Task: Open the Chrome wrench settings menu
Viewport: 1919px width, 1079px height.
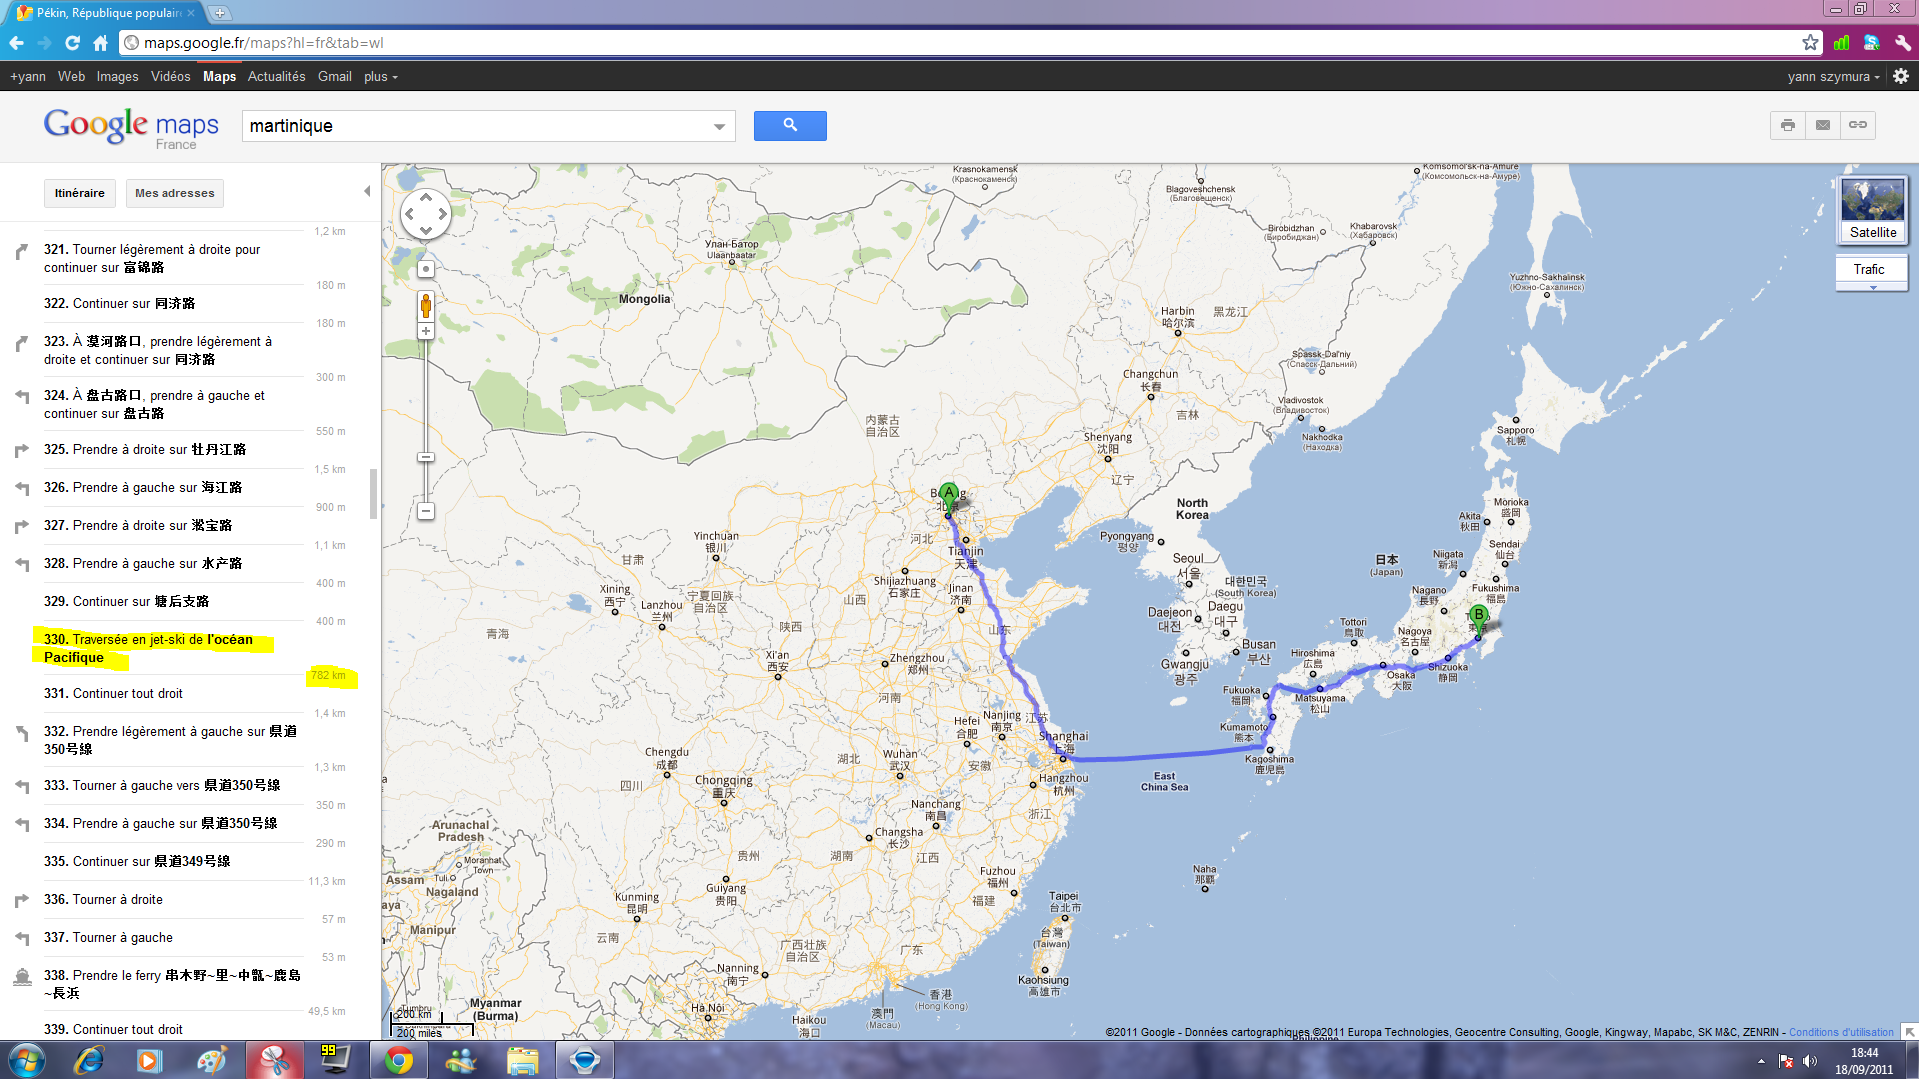Action: tap(1902, 43)
